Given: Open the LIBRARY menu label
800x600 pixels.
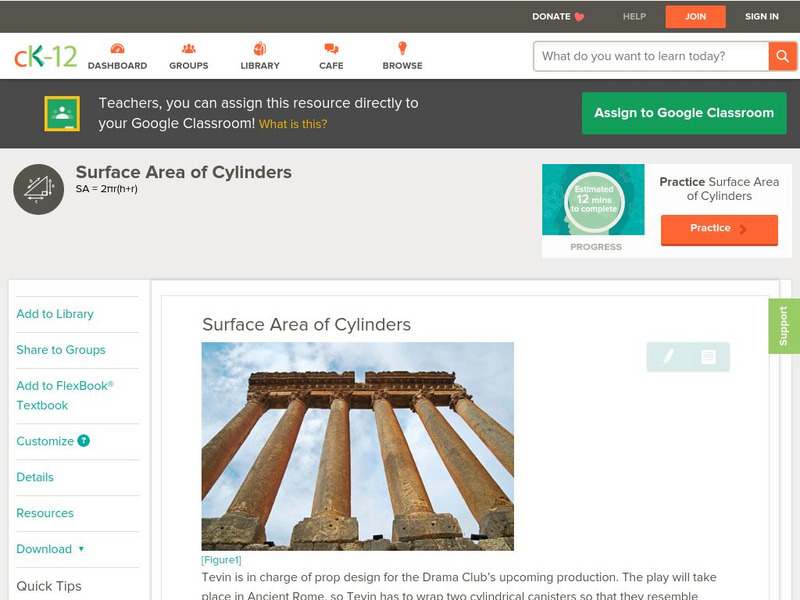Looking at the screenshot, I should (260, 66).
